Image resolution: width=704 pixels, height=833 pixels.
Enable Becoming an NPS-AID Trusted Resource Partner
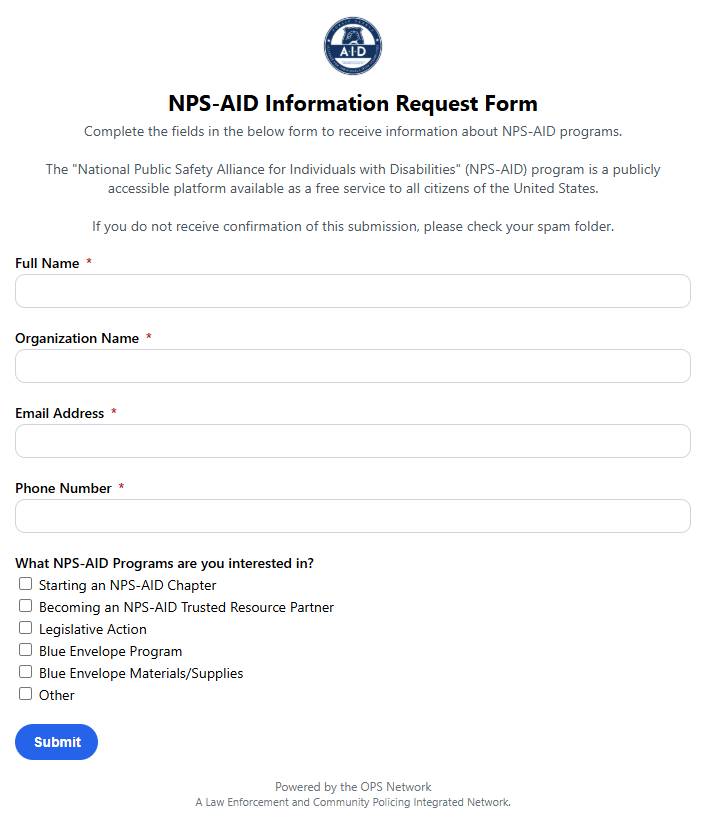pyautogui.click(x=26, y=606)
